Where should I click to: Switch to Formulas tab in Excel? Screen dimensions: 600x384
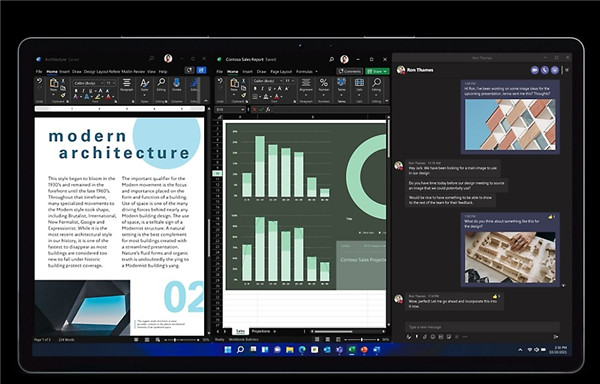coord(305,72)
